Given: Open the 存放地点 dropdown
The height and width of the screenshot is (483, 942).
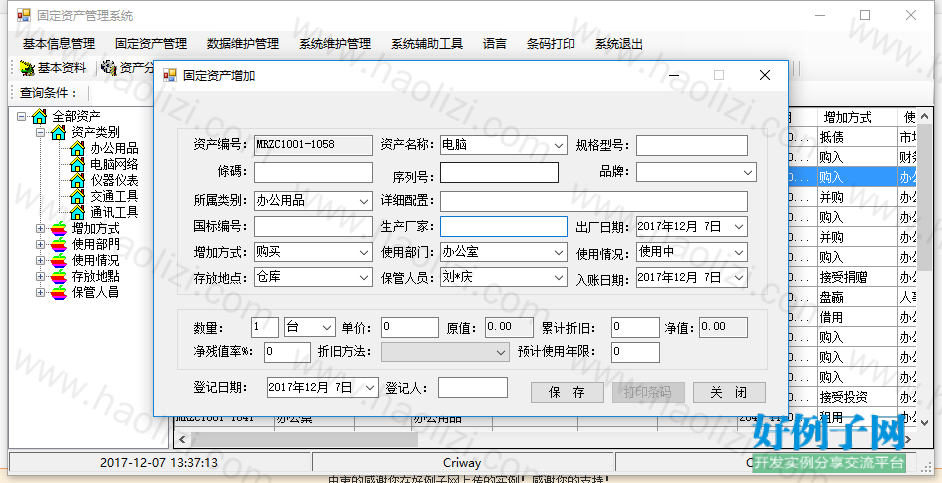Looking at the screenshot, I should [x=364, y=278].
